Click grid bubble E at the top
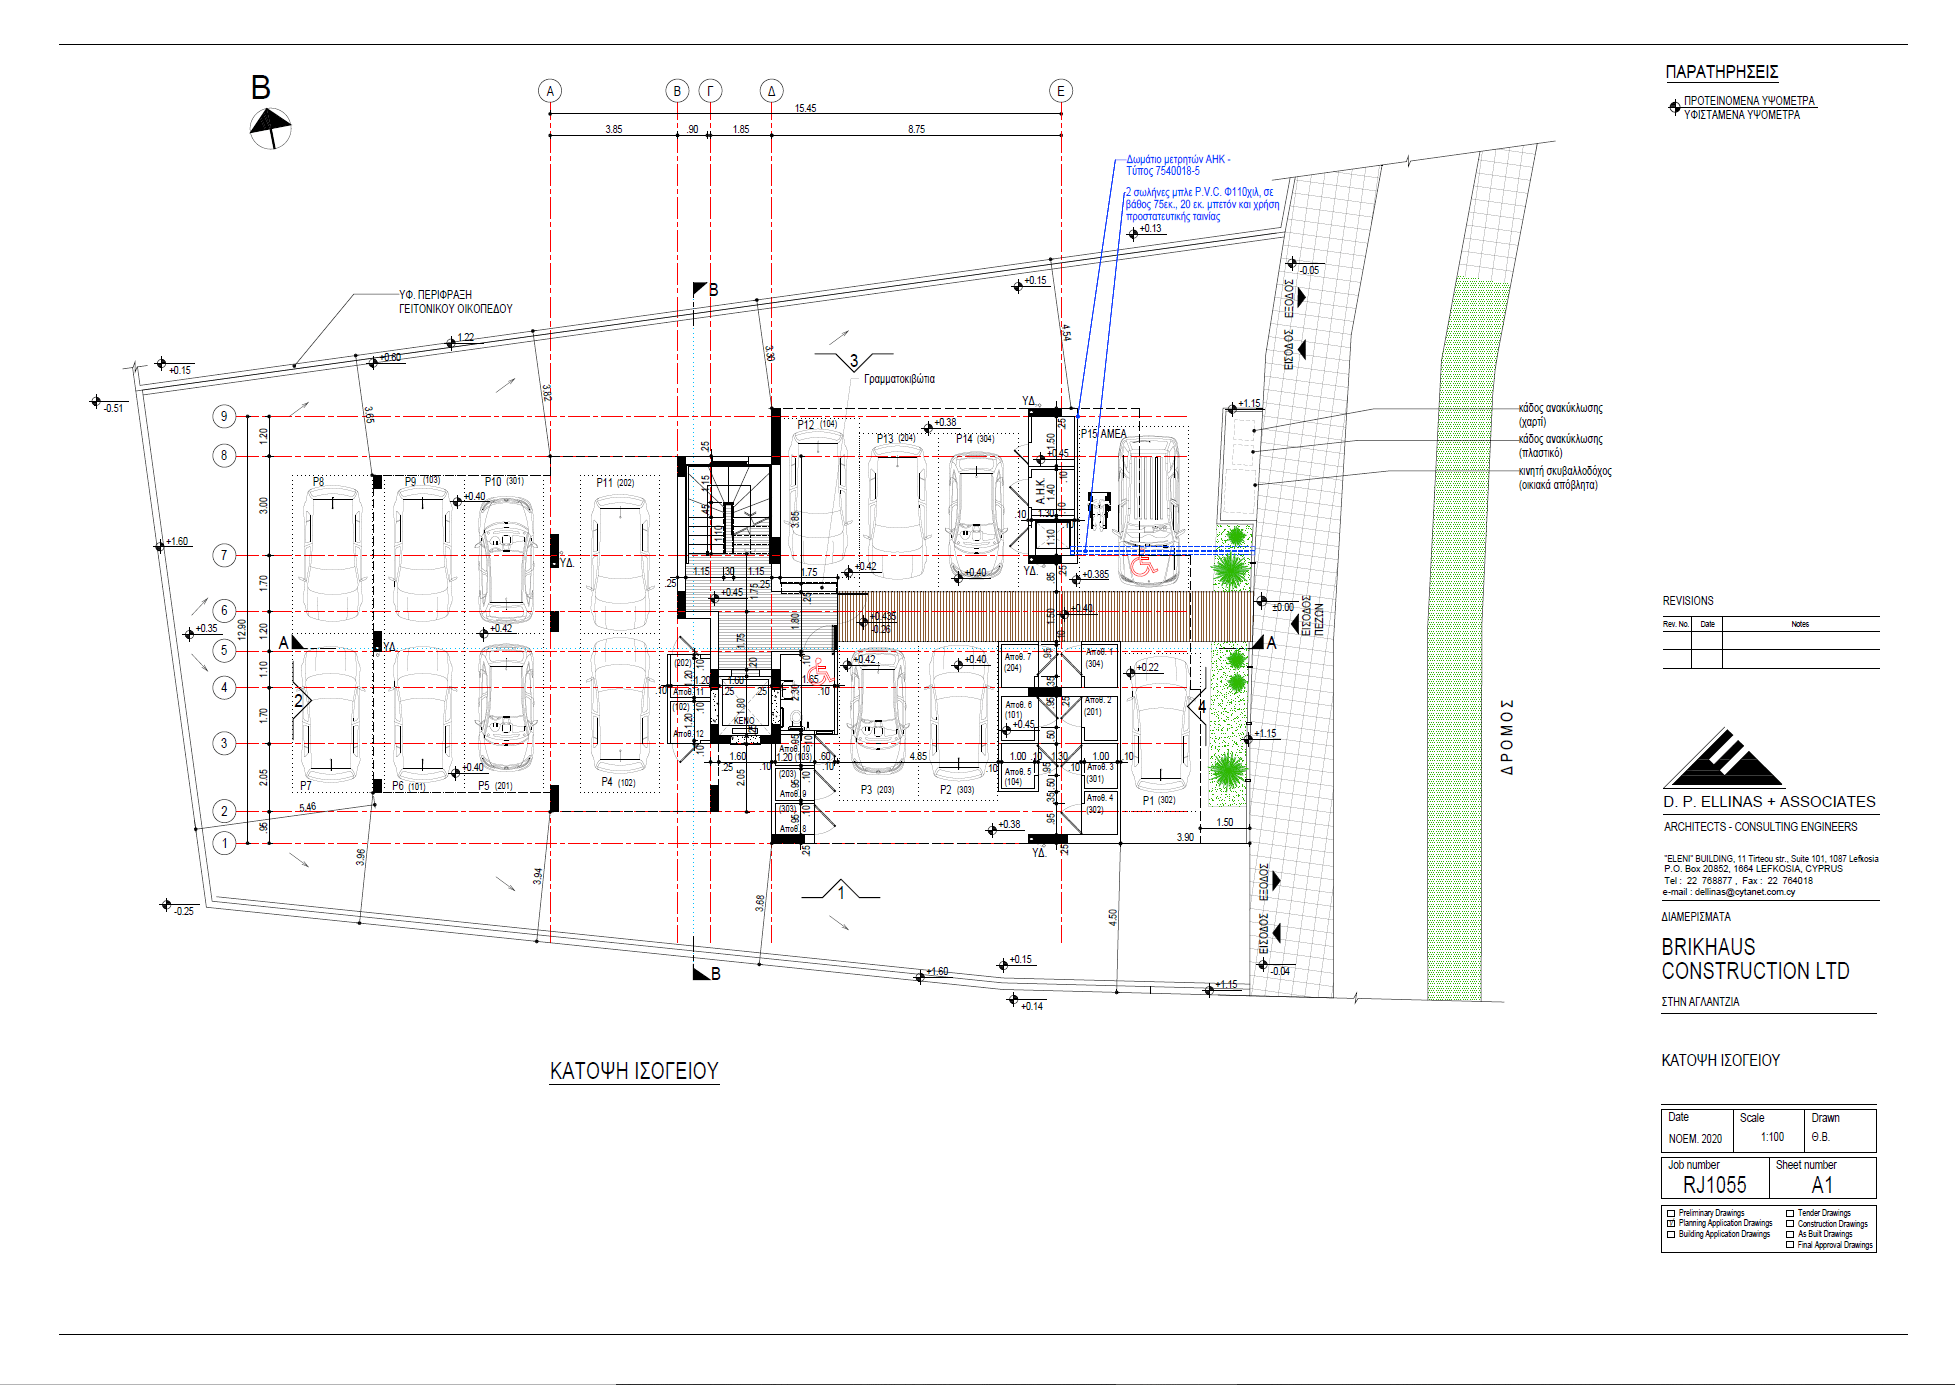Image resolution: width=1955 pixels, height=1385 pixels. click(1063, 90)
